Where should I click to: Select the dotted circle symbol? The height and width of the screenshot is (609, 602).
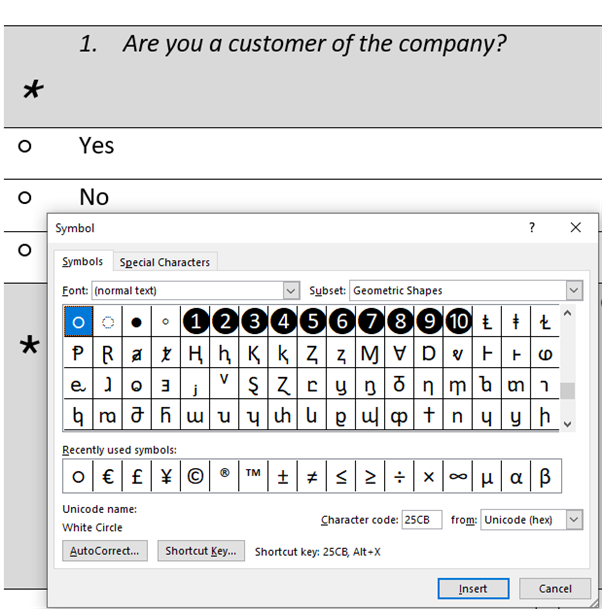click(108, 322)
